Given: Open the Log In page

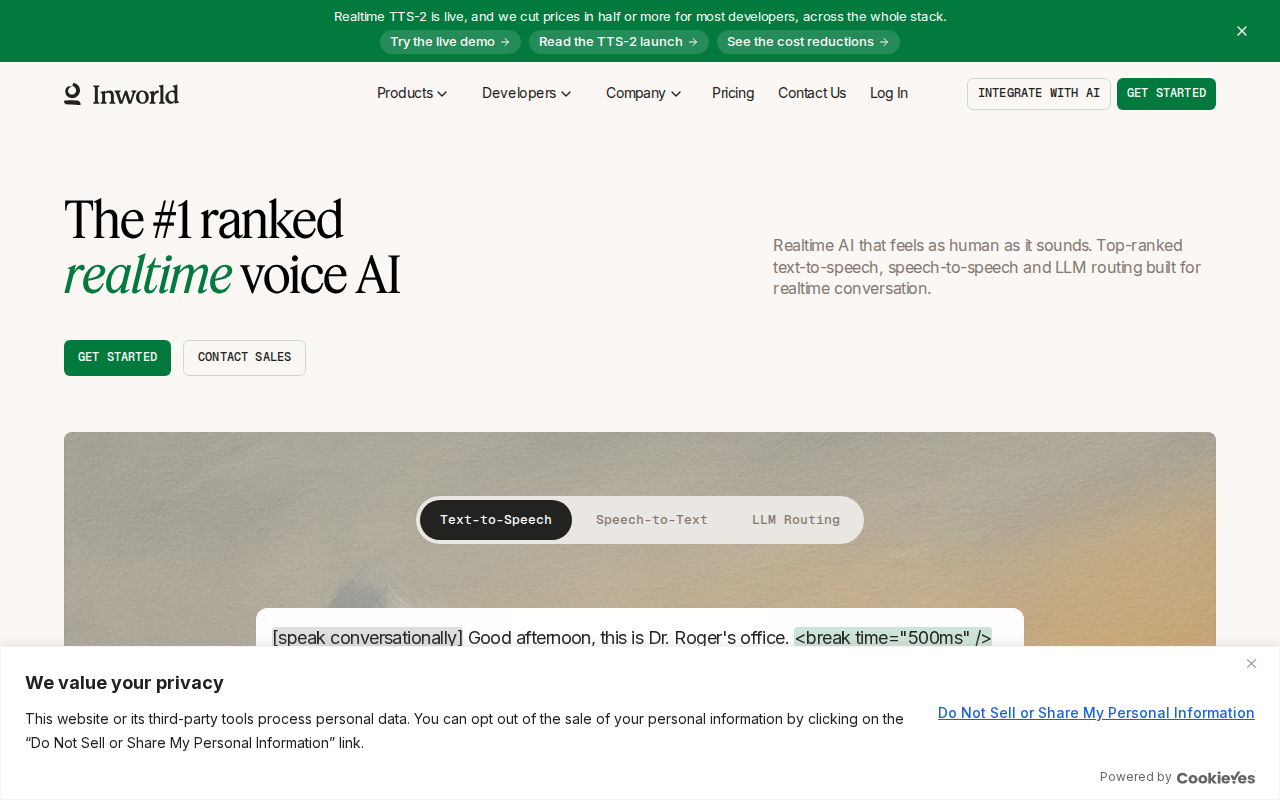Looking at the screenshot, I should click(x=889, y=93).
